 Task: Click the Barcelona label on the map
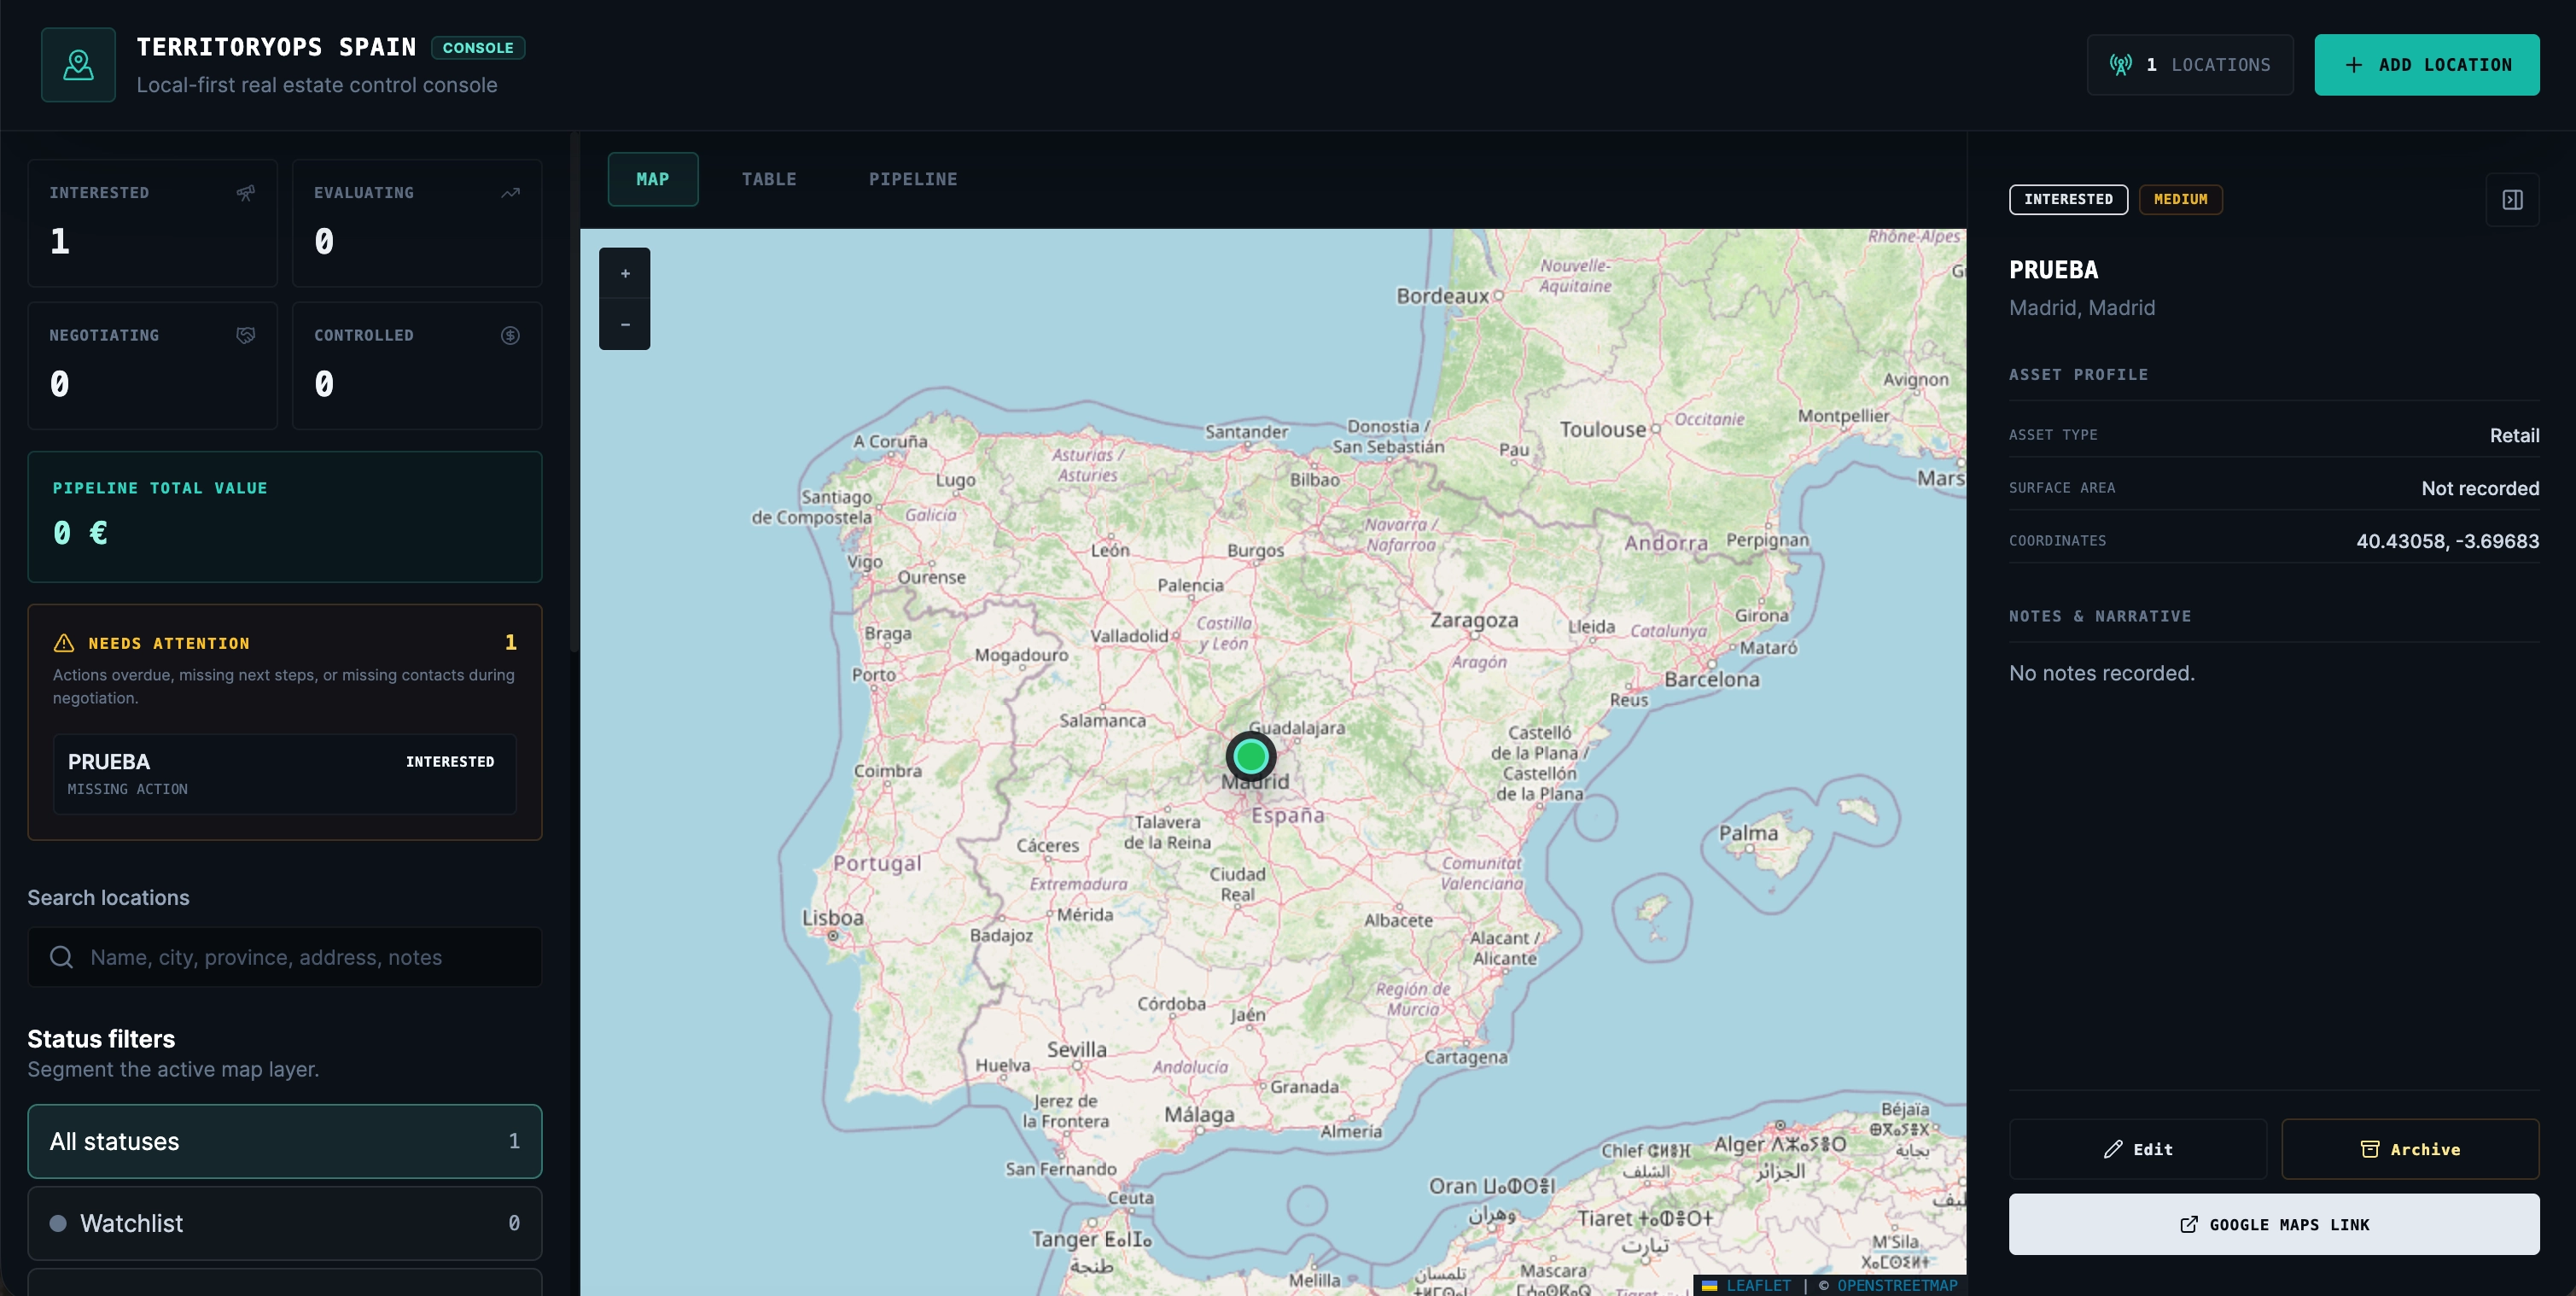[x=1711, y=679]
